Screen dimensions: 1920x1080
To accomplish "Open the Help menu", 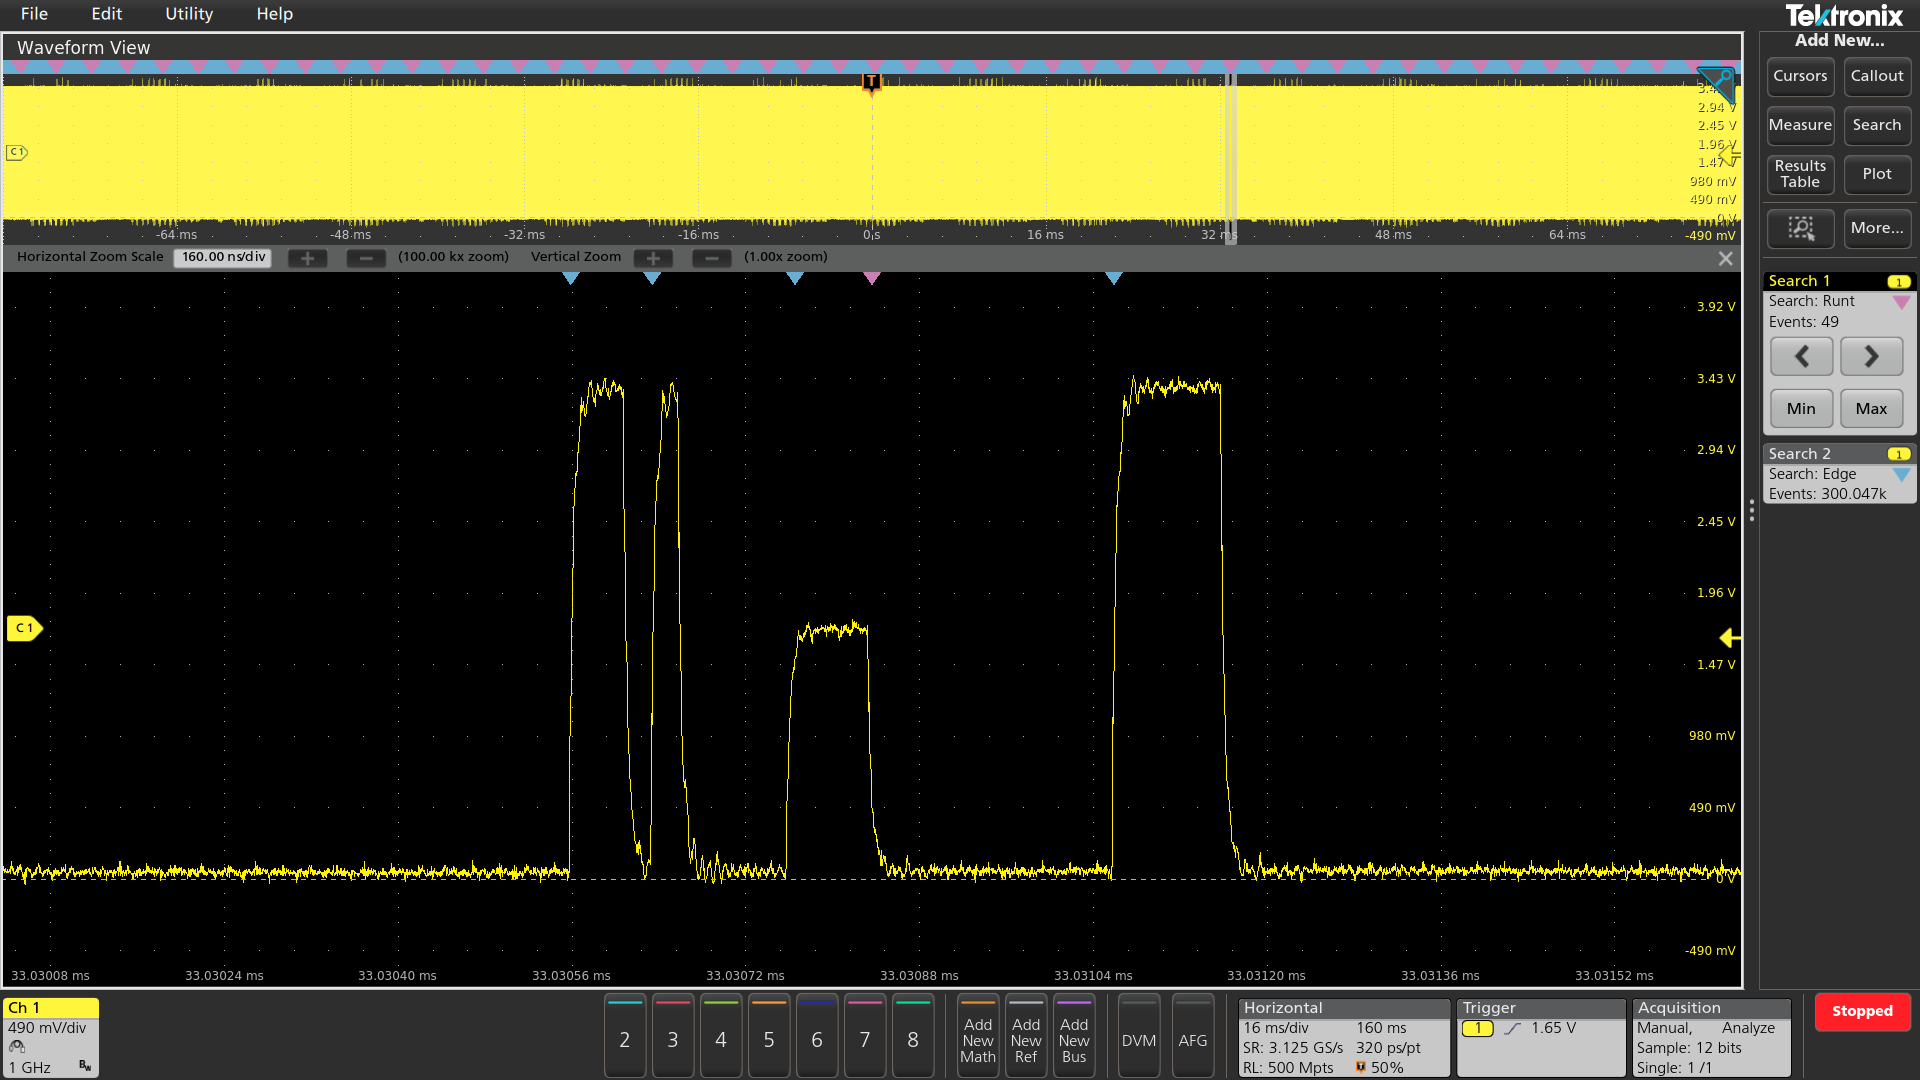I will click(x=274, y=14).
